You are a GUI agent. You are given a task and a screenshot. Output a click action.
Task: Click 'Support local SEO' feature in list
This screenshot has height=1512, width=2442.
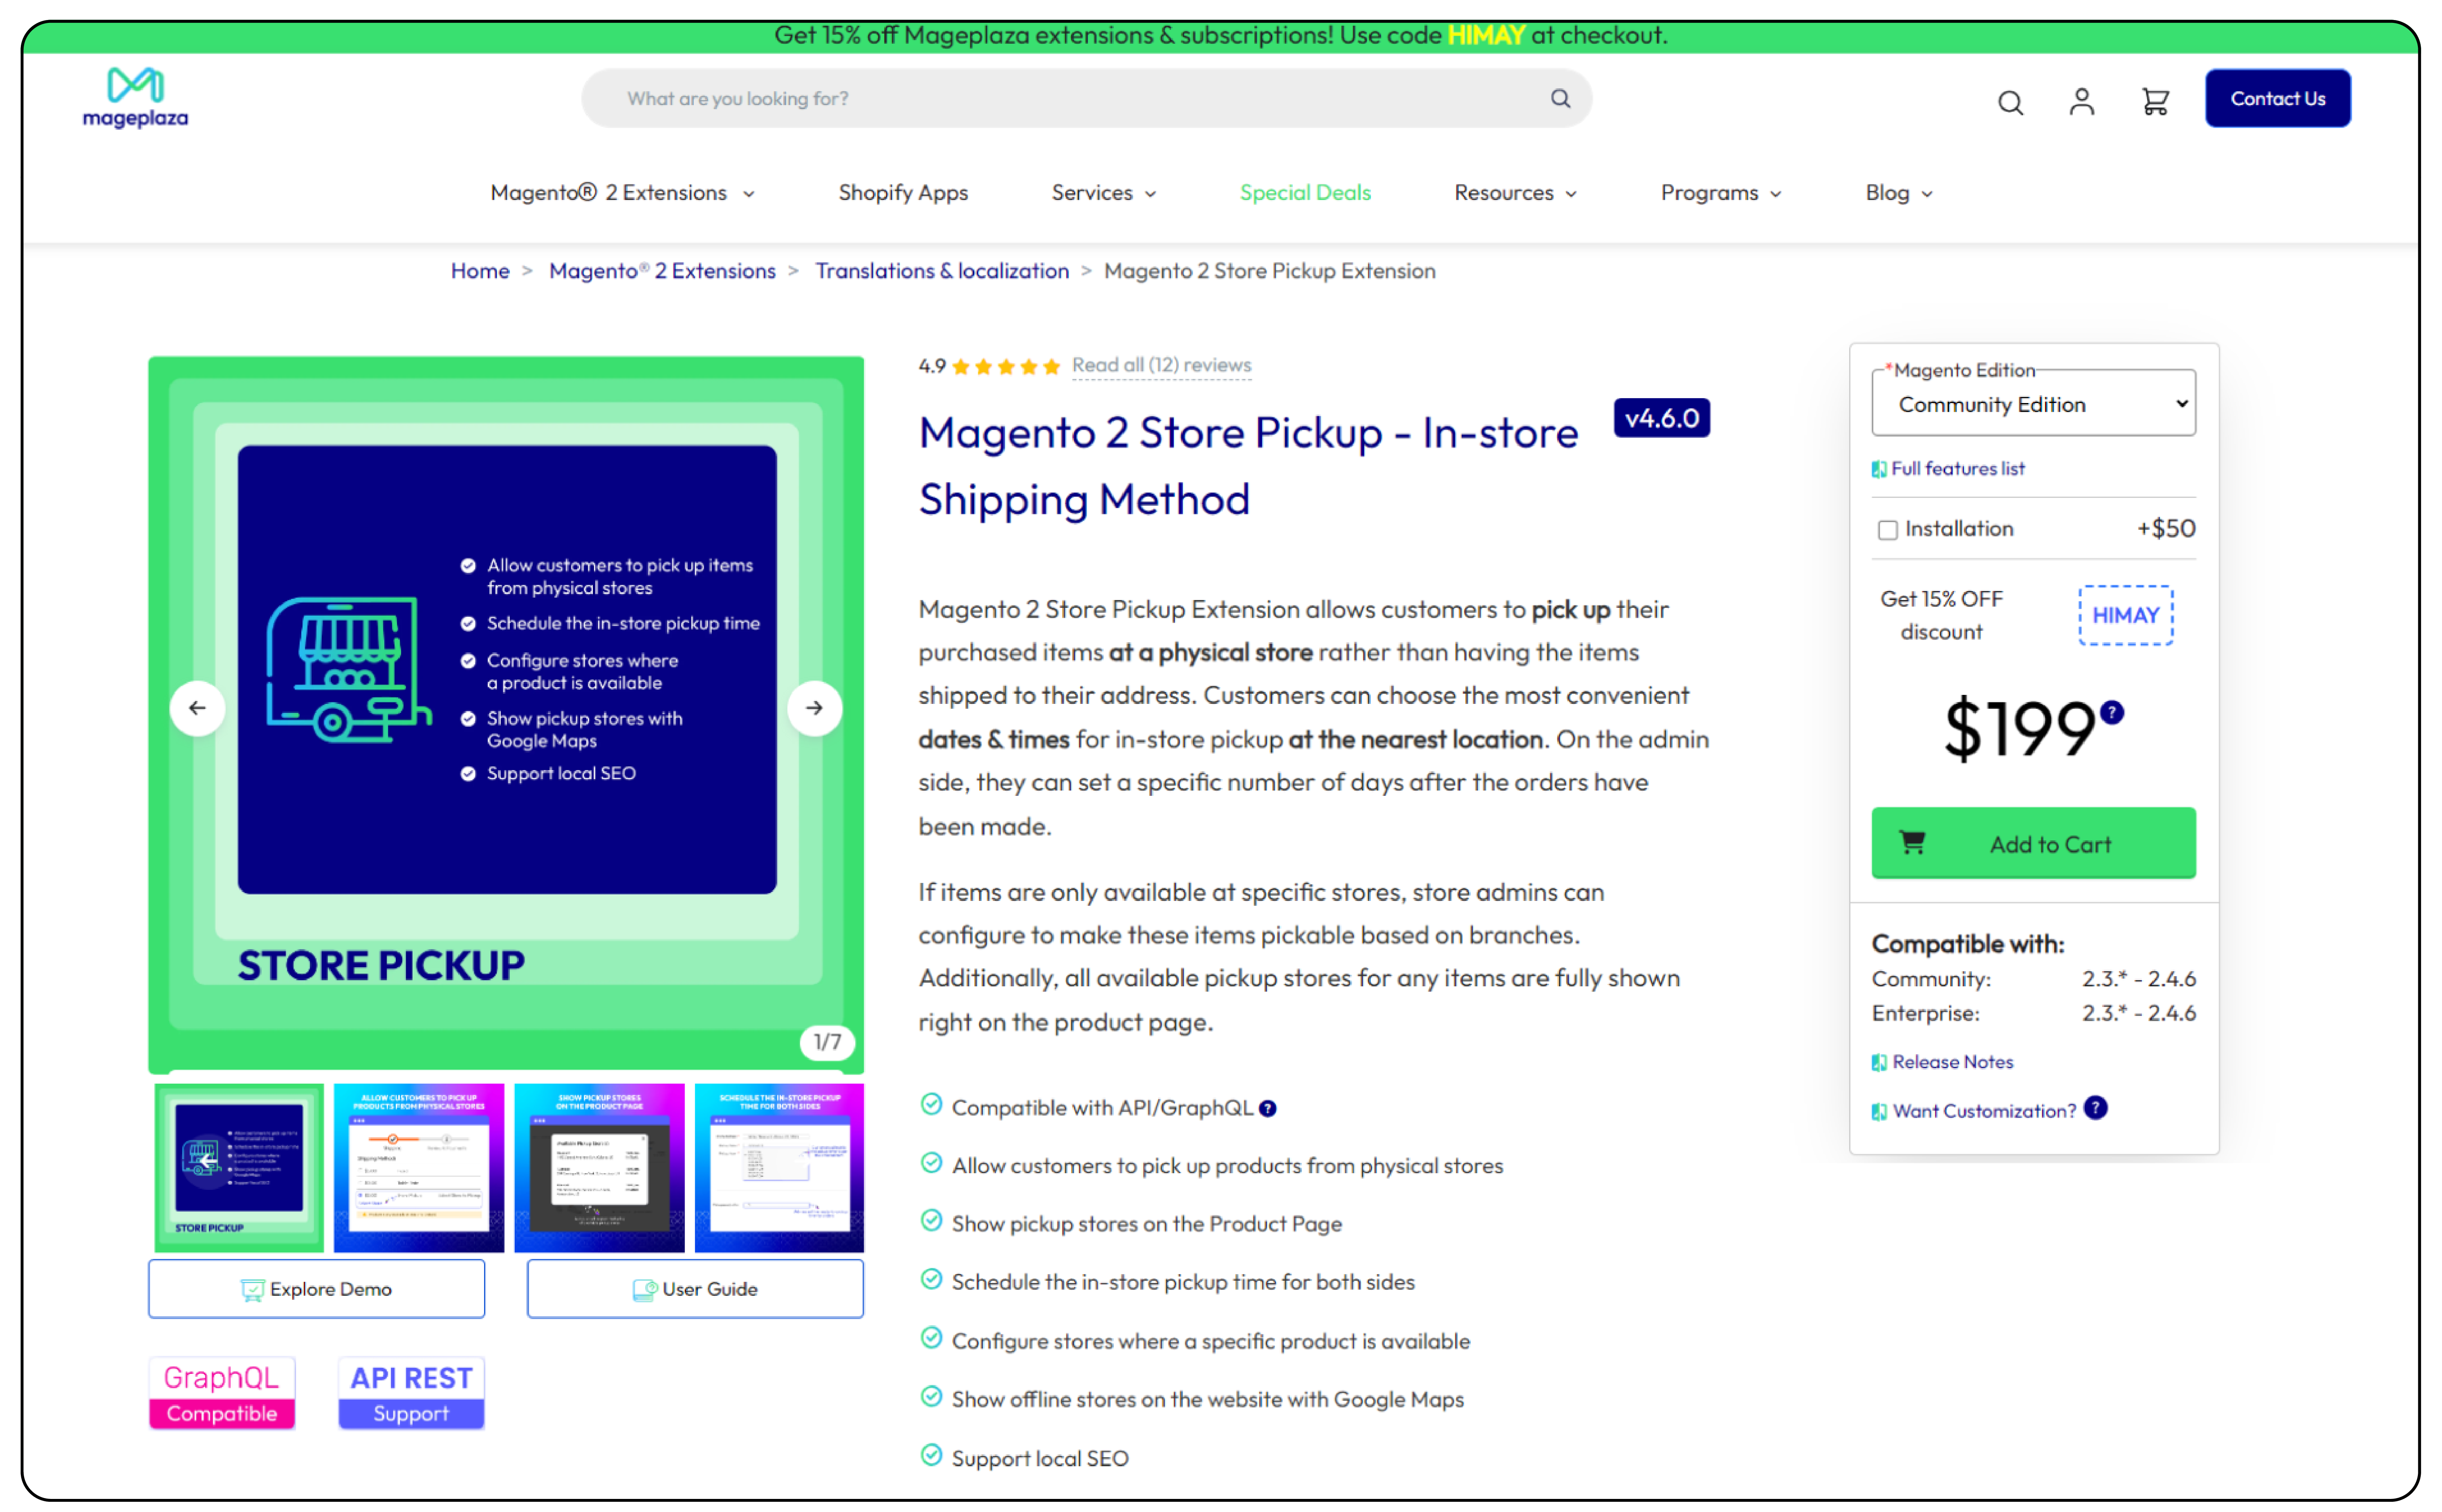tap(1040, 1459)
